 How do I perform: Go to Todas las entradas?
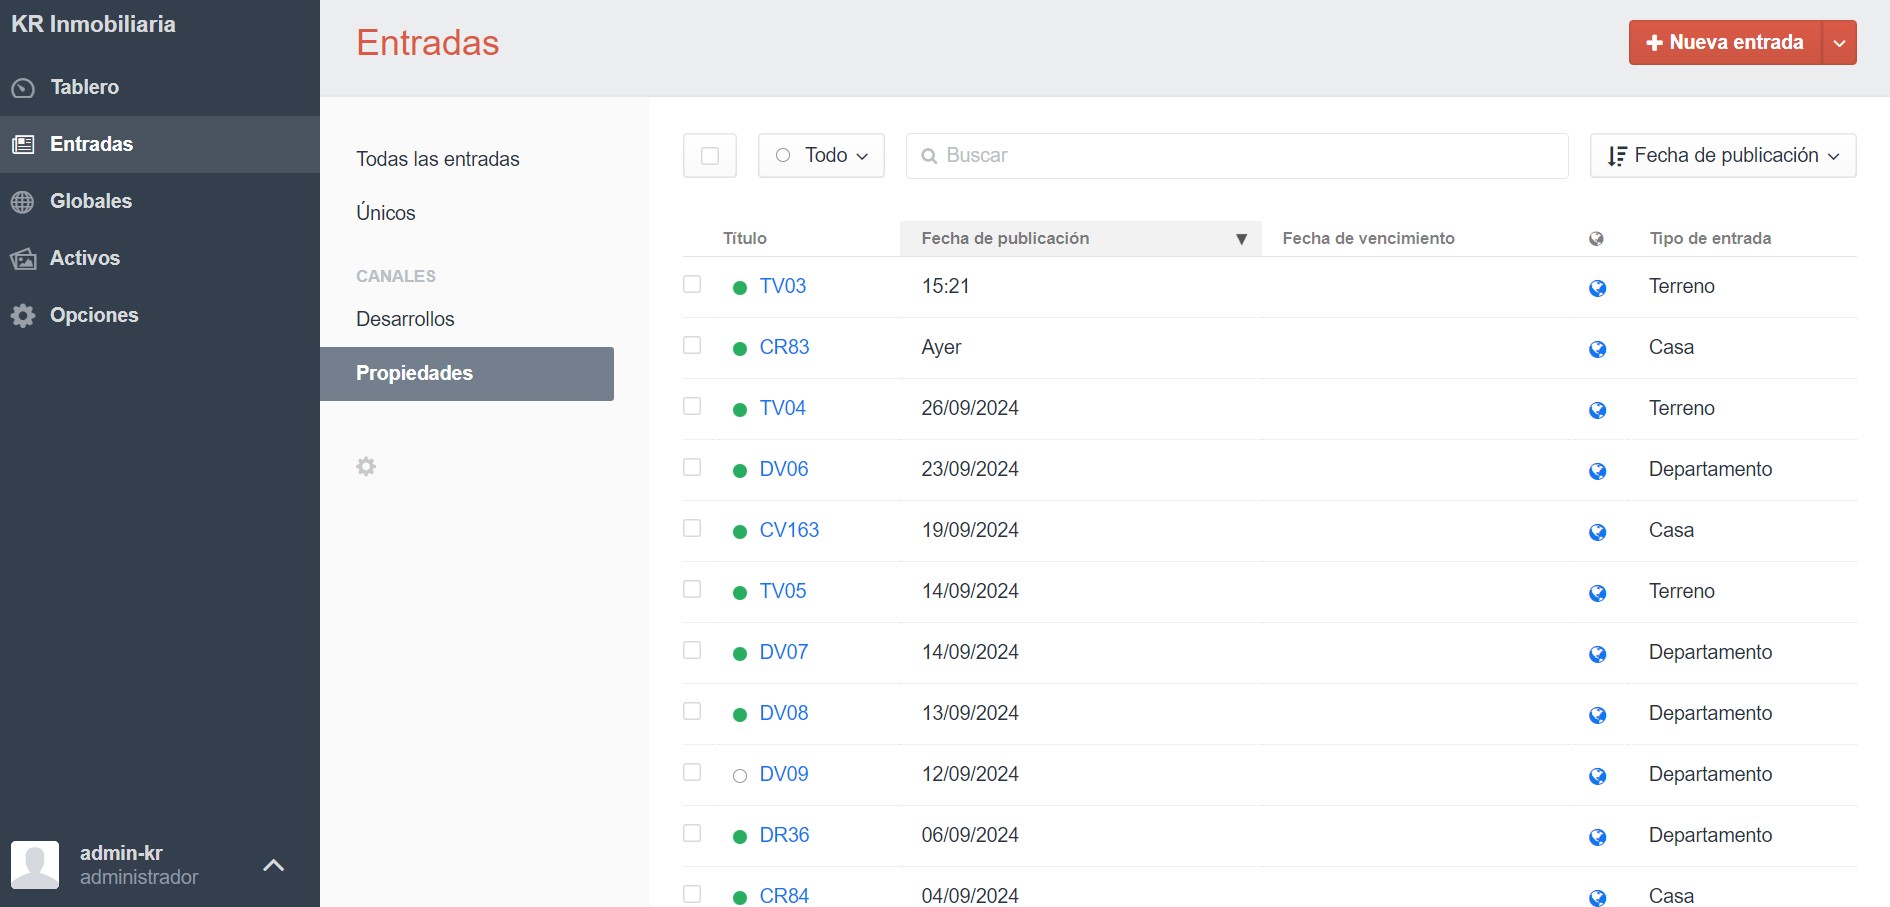438,159
